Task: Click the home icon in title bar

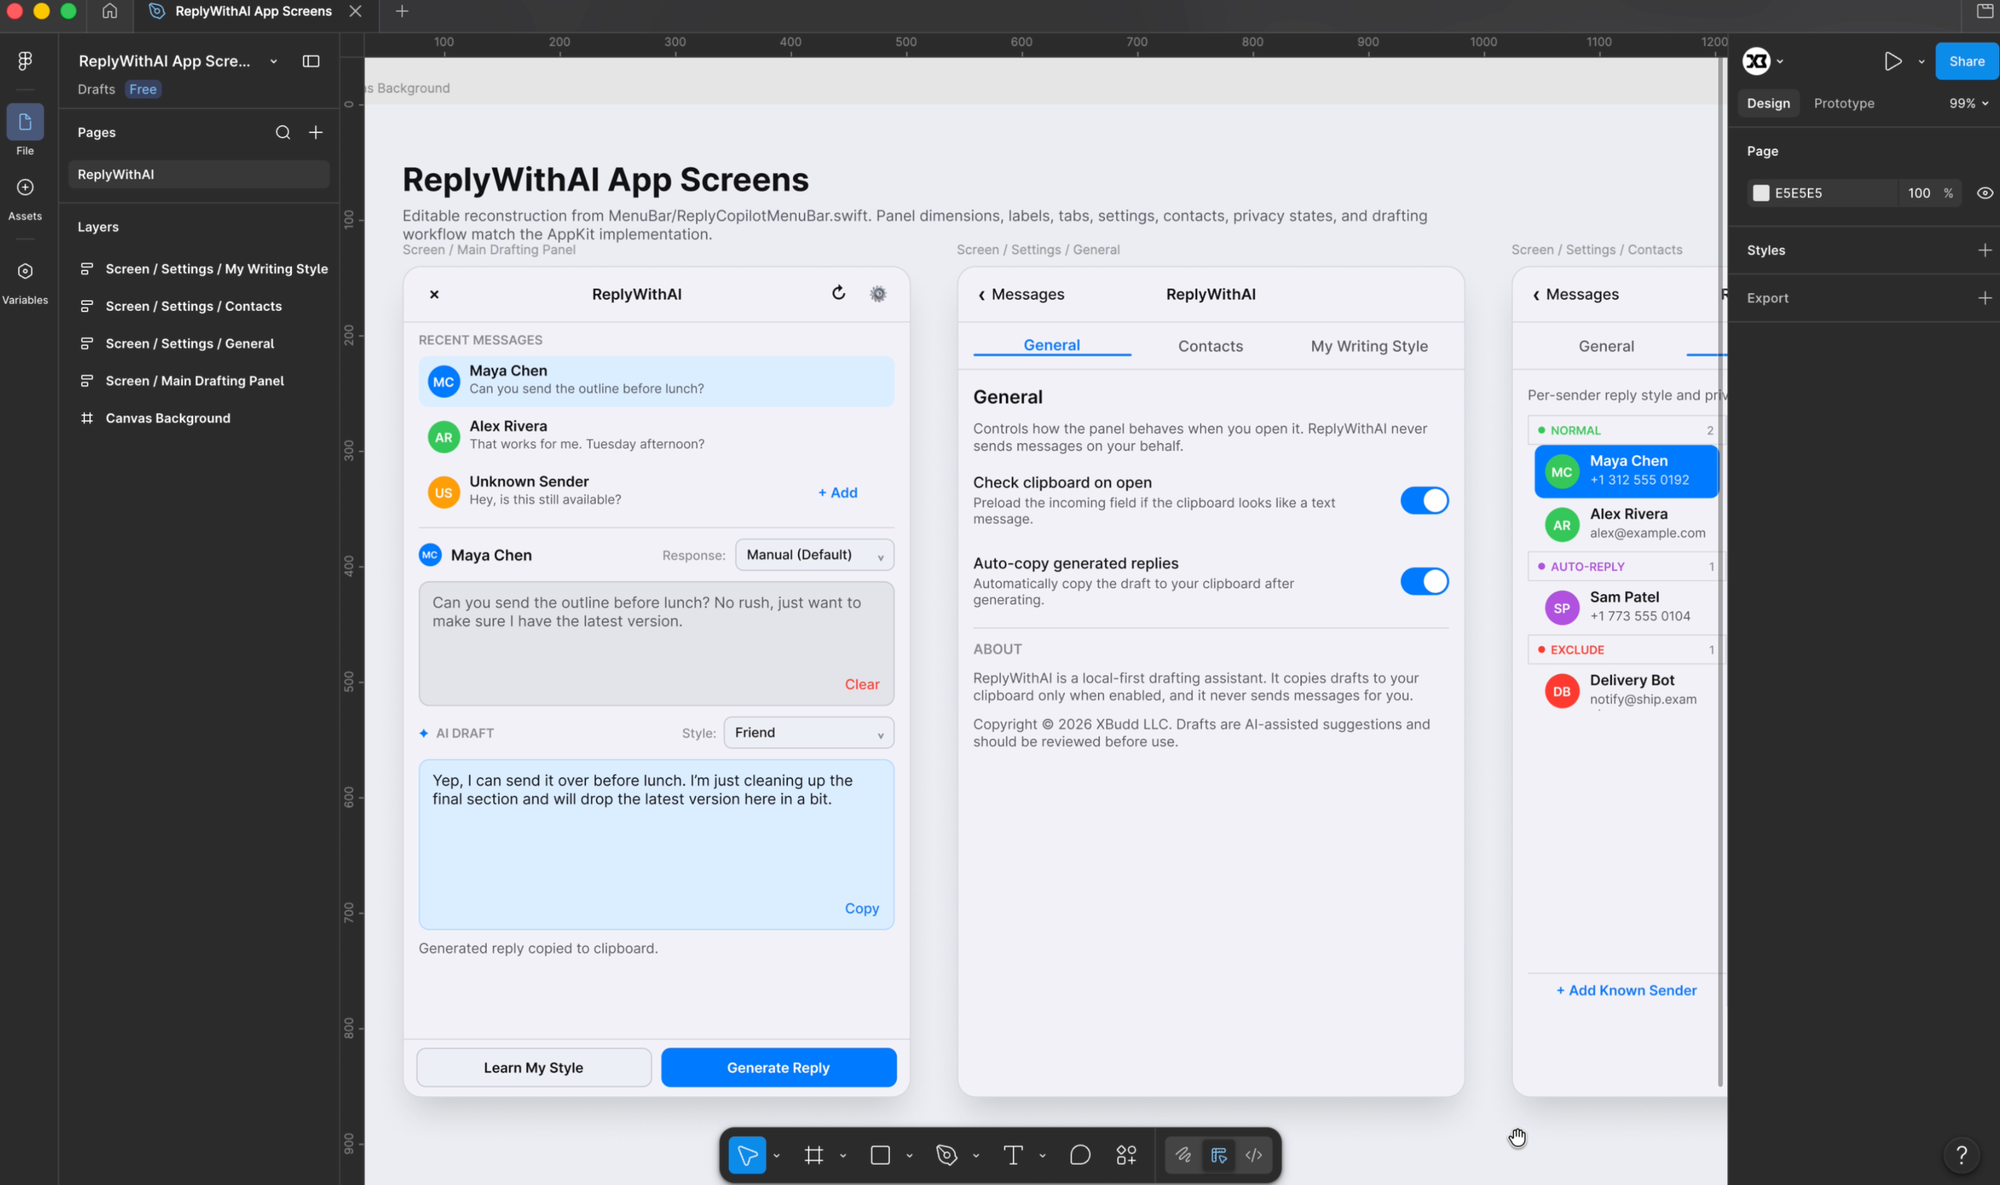Action: pos(110,11)
